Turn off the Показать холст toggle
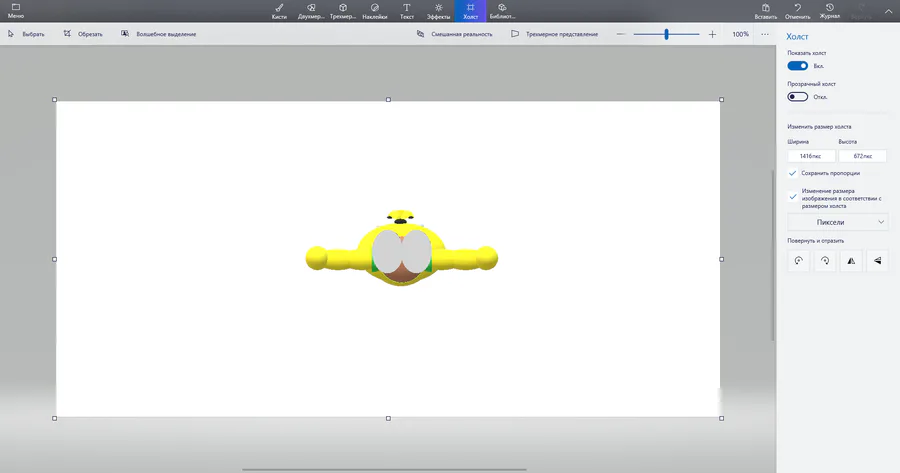The height and width of the screenshot is (473, 900). click(x=797, y=66)
